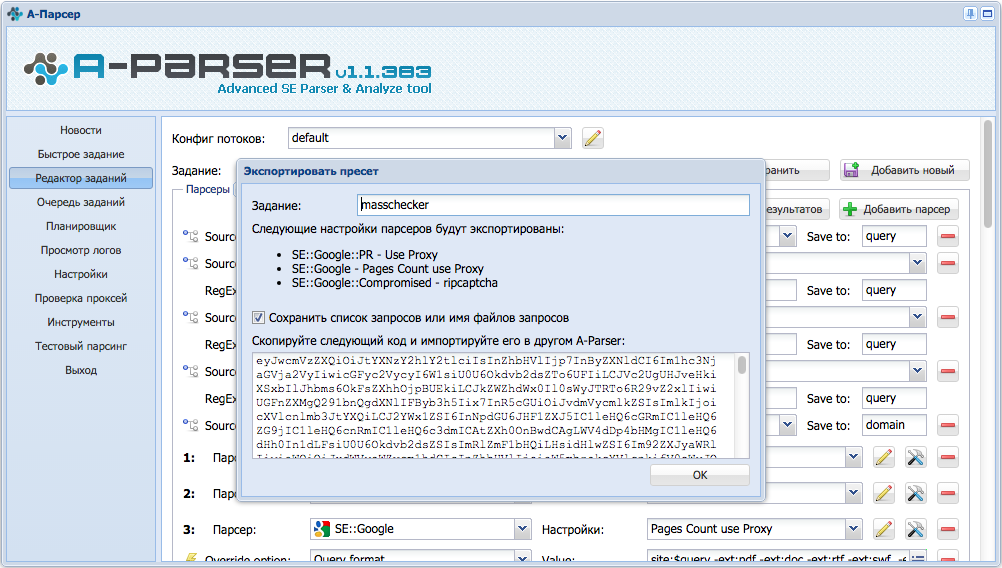This screenshot has height=568, width=1002.
Task: Click the A-Parser logo banner
Action: tap(227, 72)
